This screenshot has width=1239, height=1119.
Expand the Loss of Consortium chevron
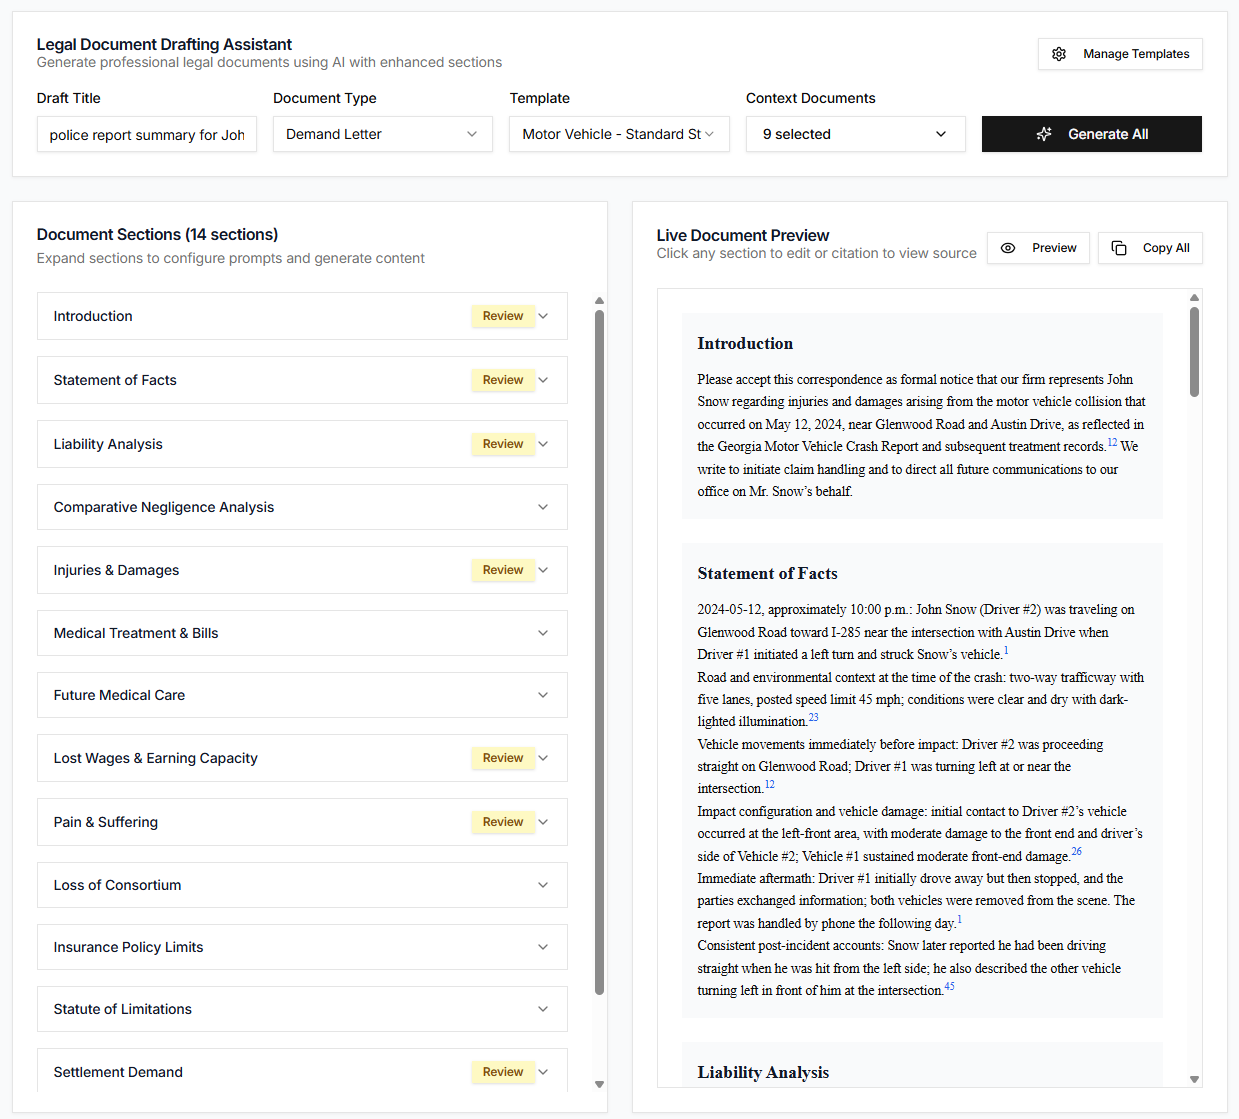pos(543,885)
